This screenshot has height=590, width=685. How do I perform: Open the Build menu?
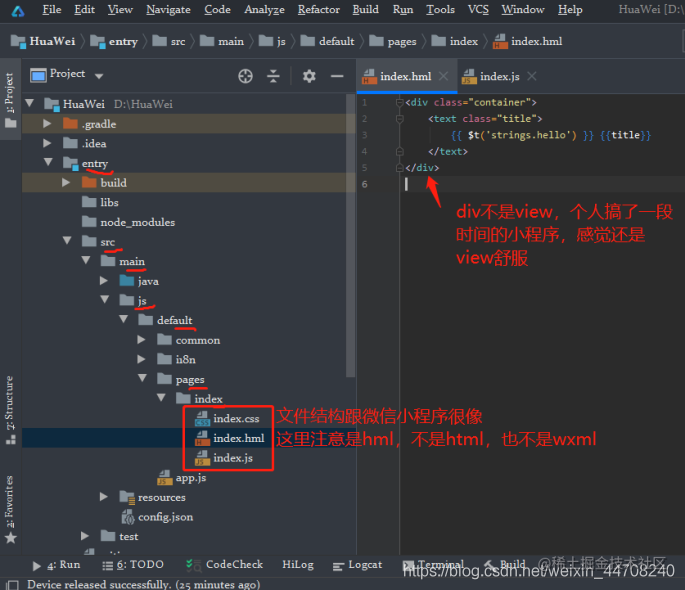coord(366,10)
